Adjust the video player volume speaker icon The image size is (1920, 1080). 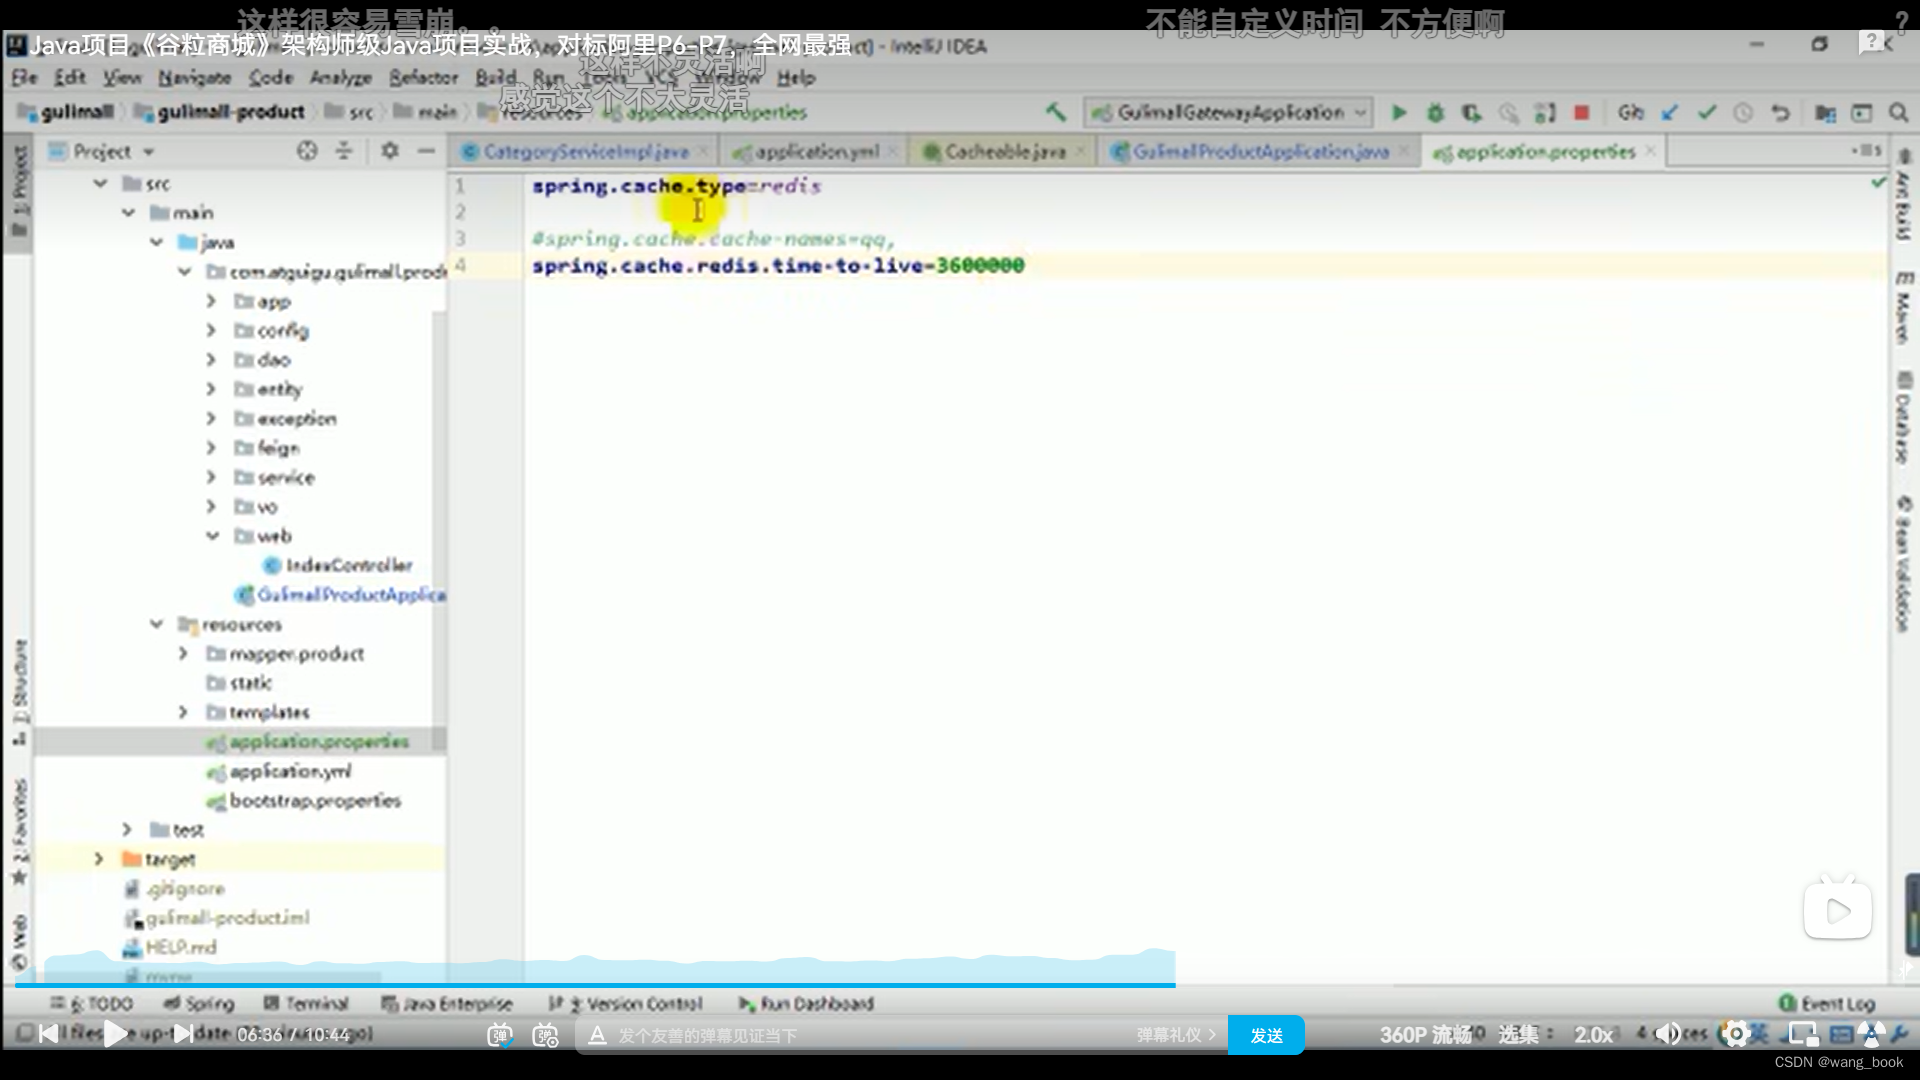tap(1668, 1034)
